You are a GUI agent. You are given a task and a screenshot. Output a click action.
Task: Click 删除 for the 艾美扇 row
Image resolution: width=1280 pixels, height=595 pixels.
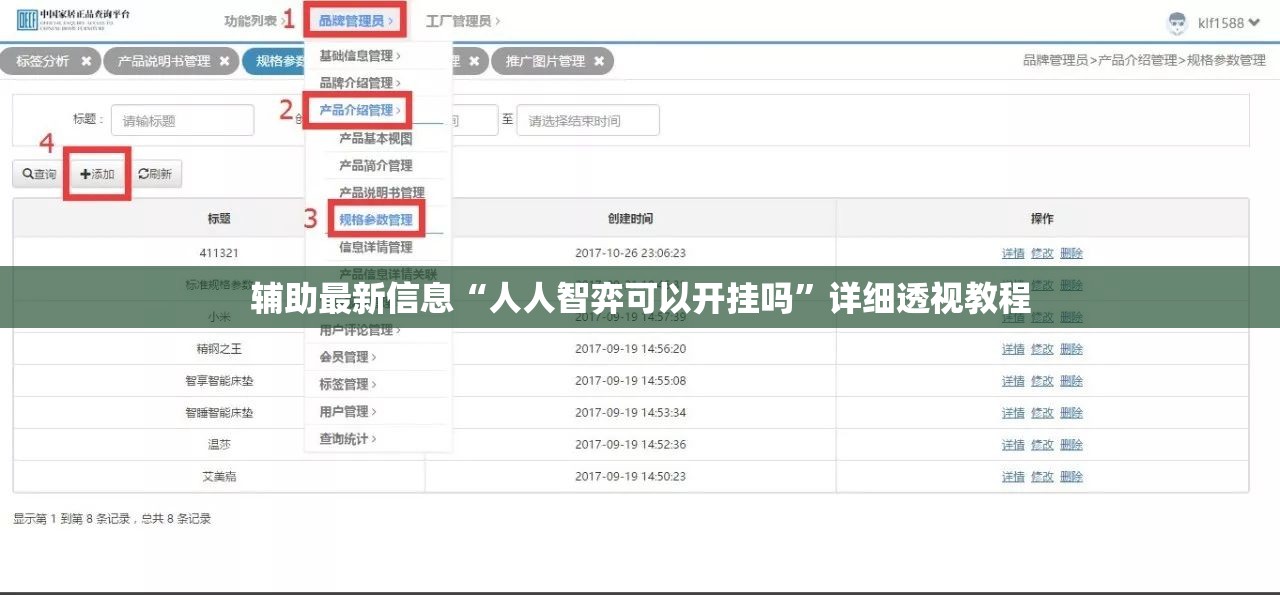(x=1071, y=477)
